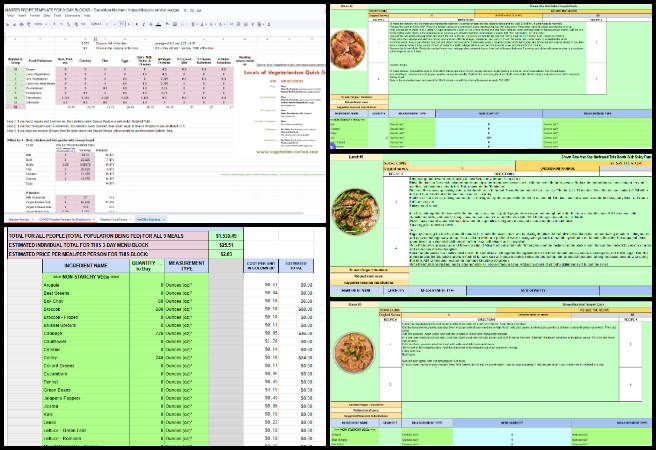Open the Format menu
Image resolution: width=656 pixels, height=450 pixels.
point(35,15)
